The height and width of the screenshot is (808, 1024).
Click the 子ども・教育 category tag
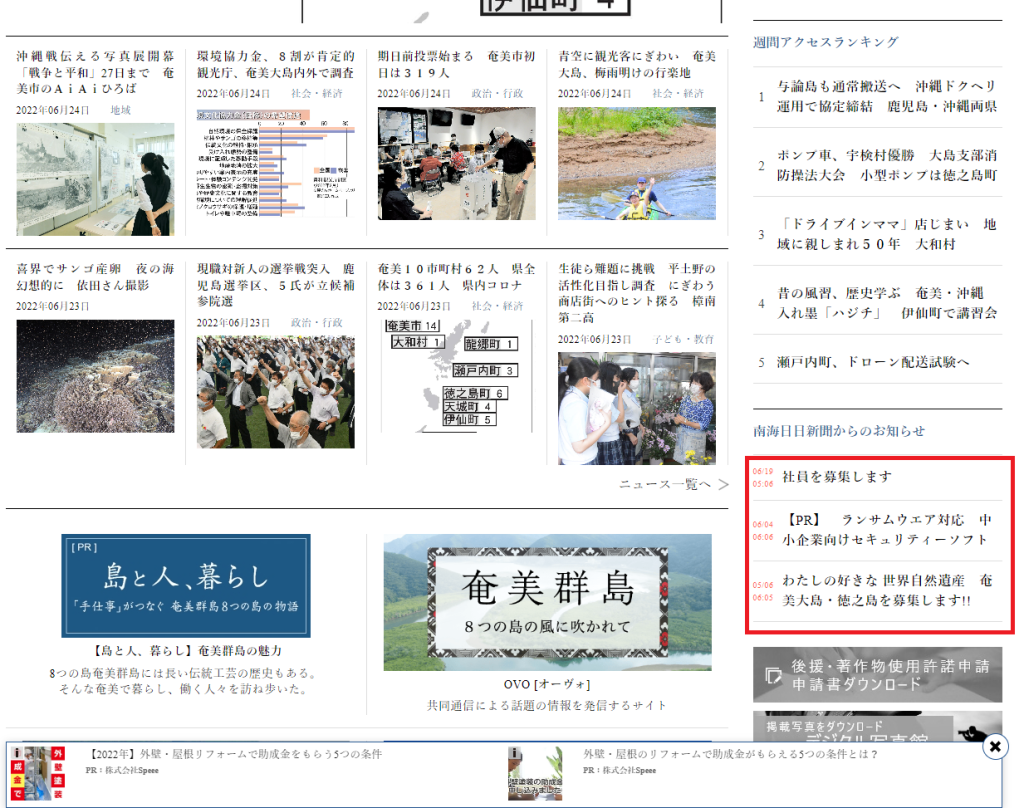click(x=684, y=340)
